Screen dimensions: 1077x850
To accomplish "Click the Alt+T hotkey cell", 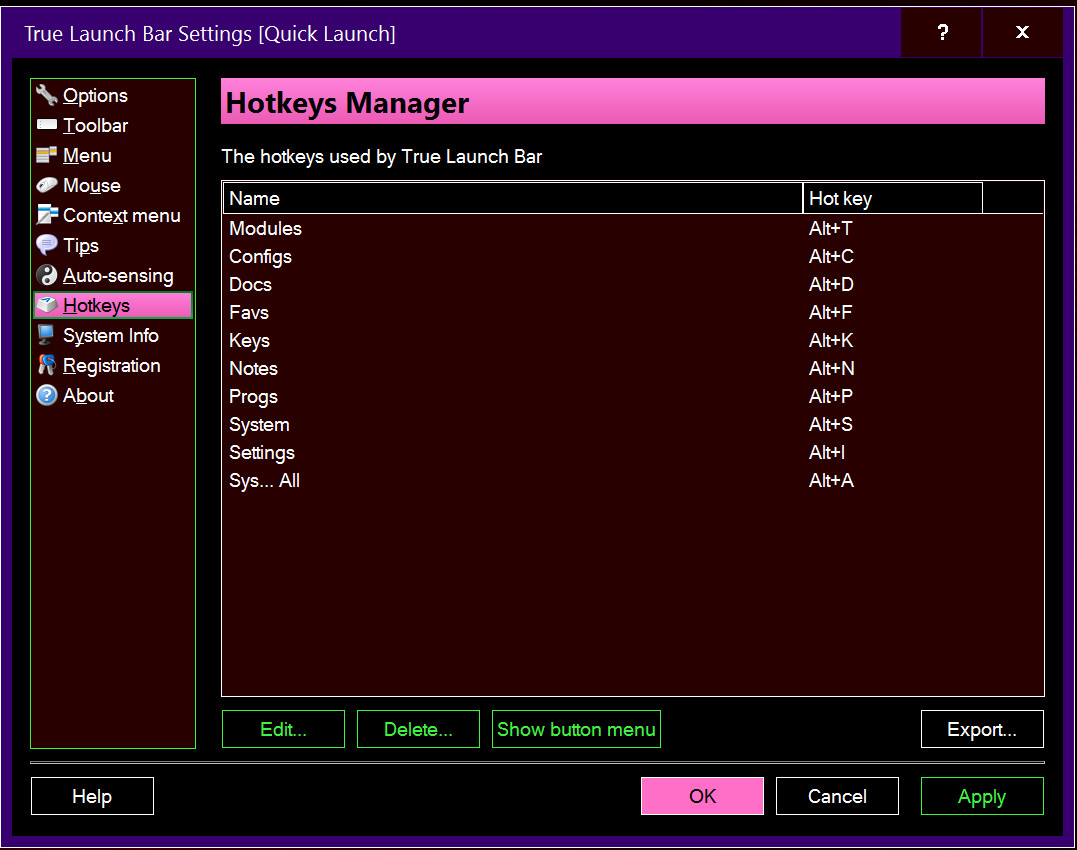I will point(830,229).
